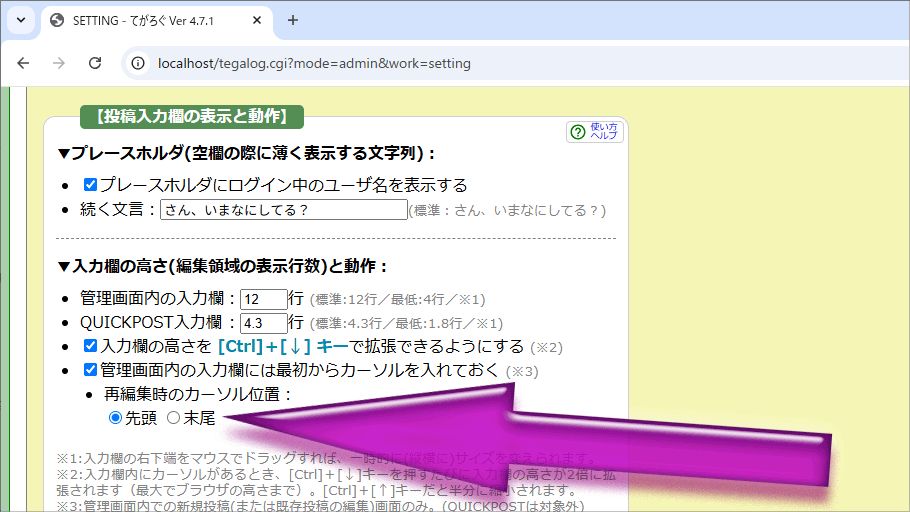Click the ▼プレースホルダ heading text
This screenshot has width=910, height=512.
[246, 153]
